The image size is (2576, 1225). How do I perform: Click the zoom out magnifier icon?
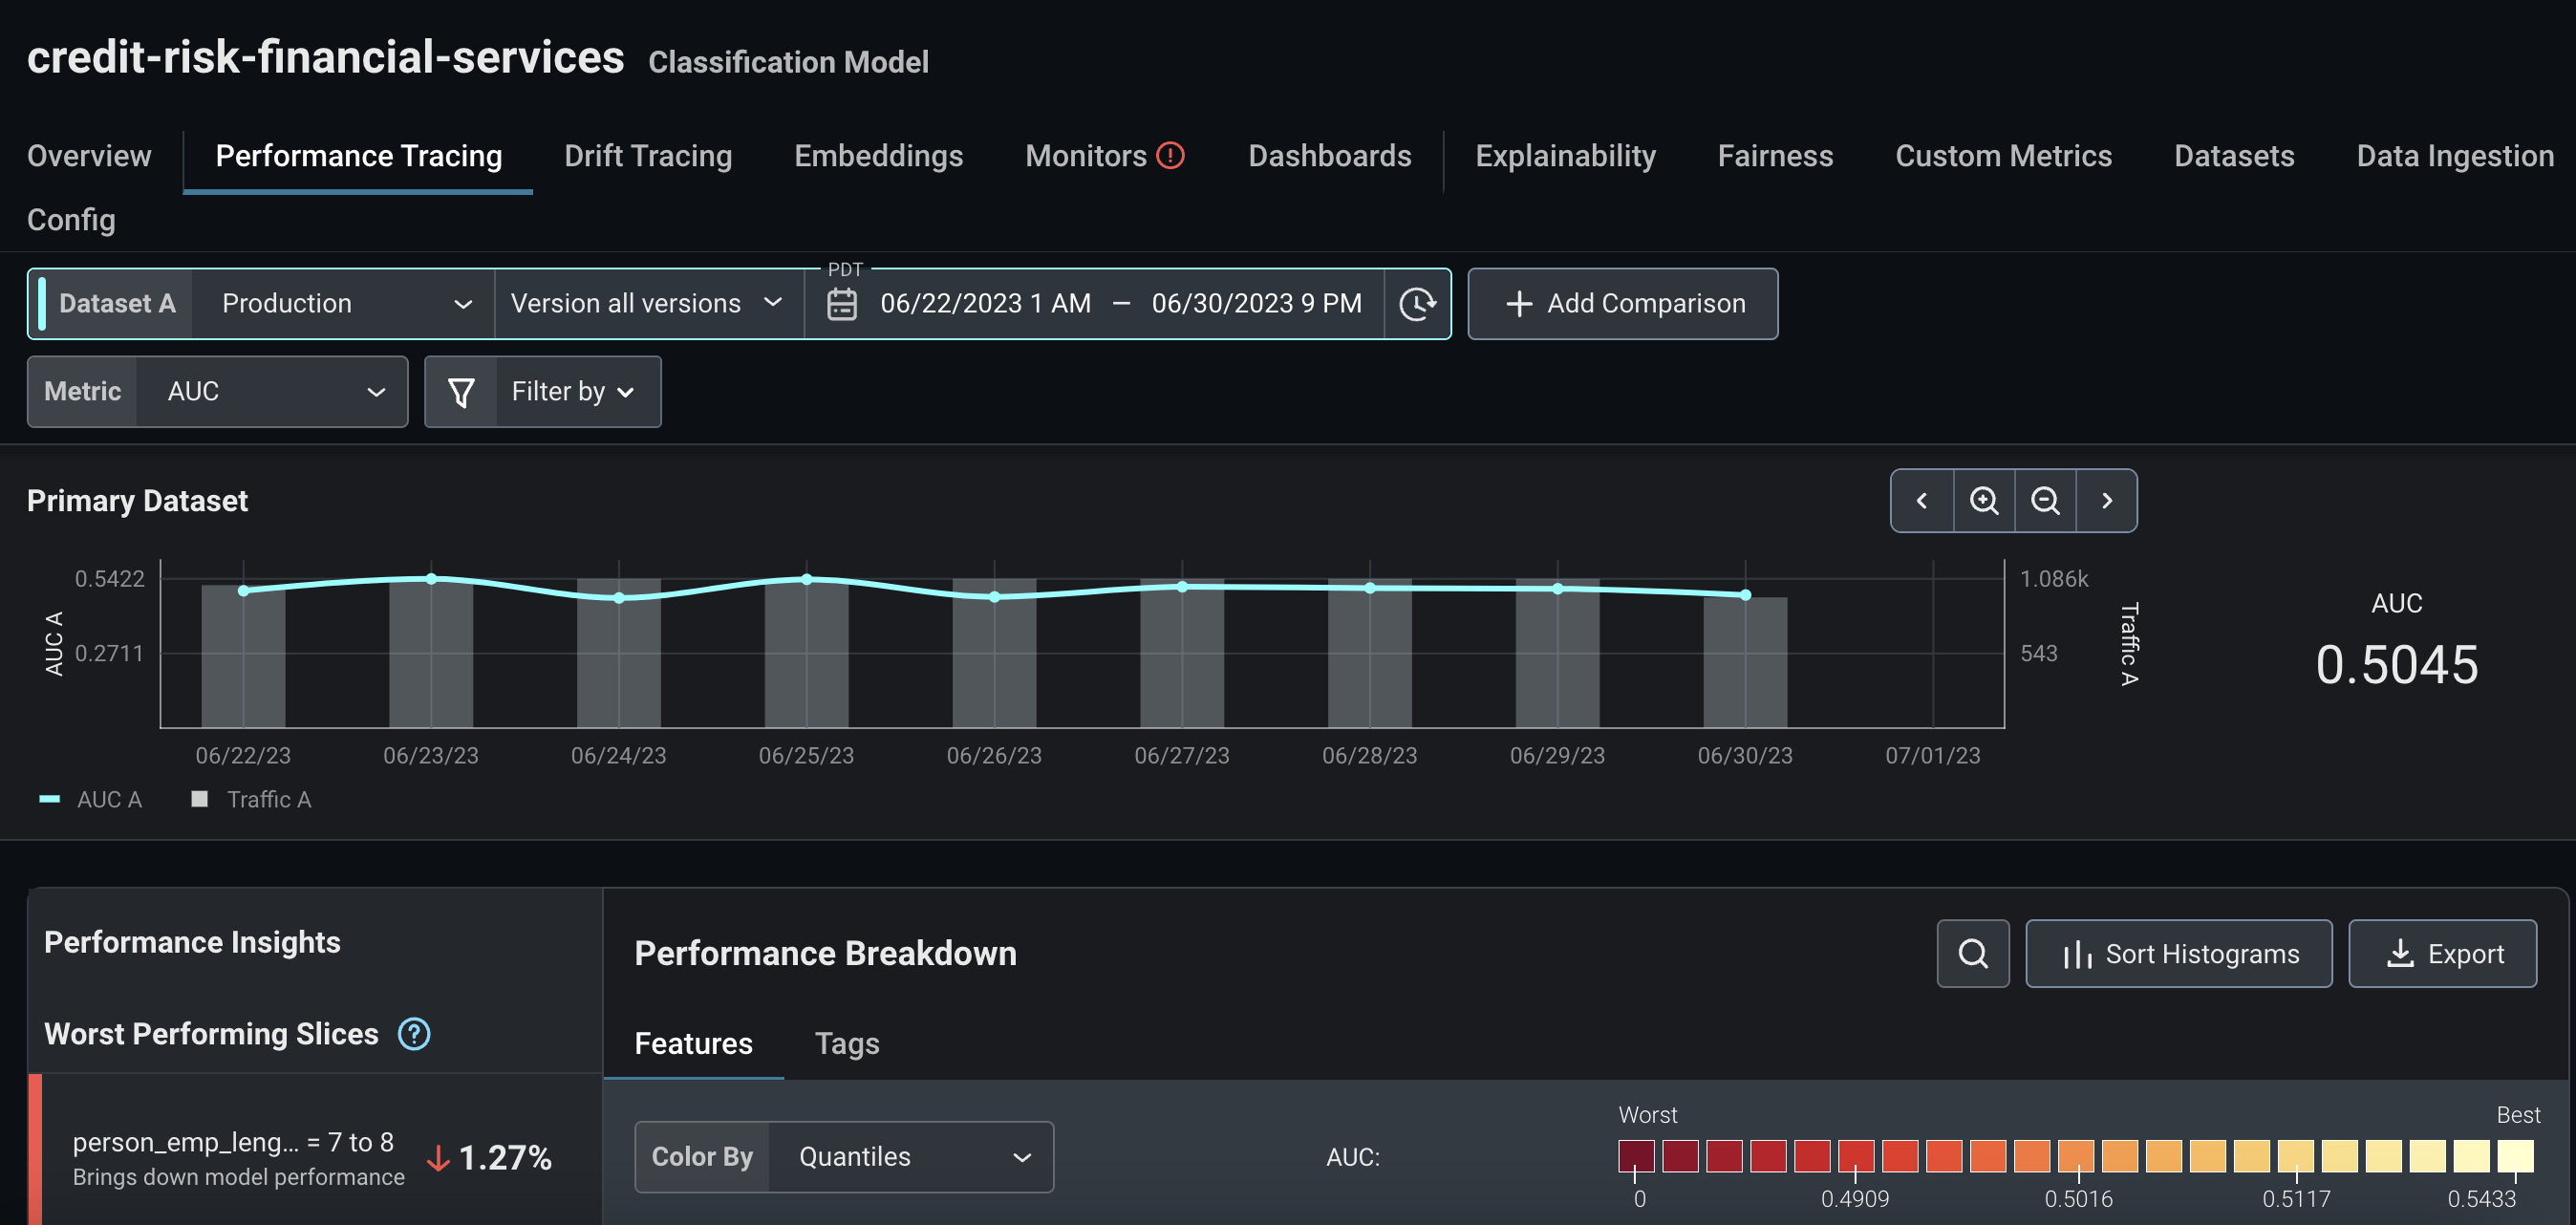[x=2045, y=500]
